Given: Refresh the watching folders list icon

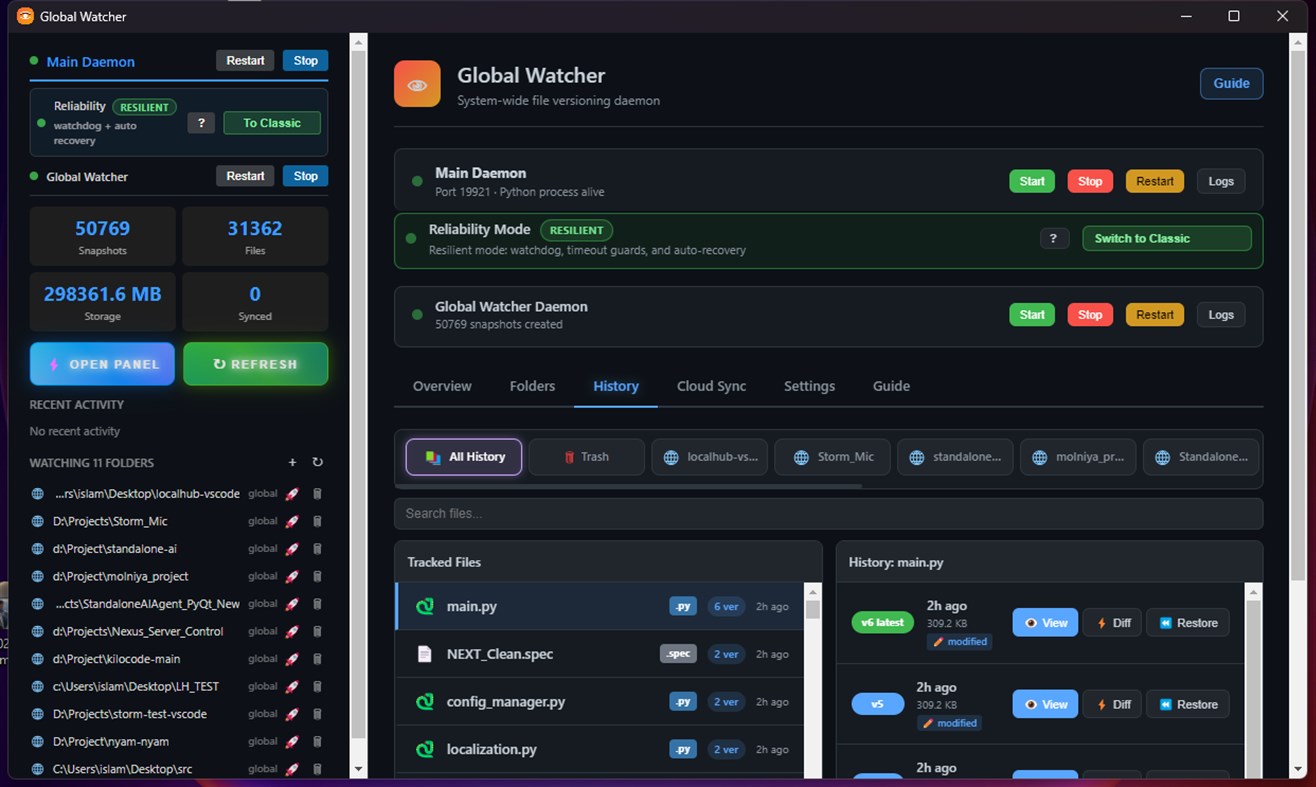Looking at the screenshot, I should click(x=318, y=463).
